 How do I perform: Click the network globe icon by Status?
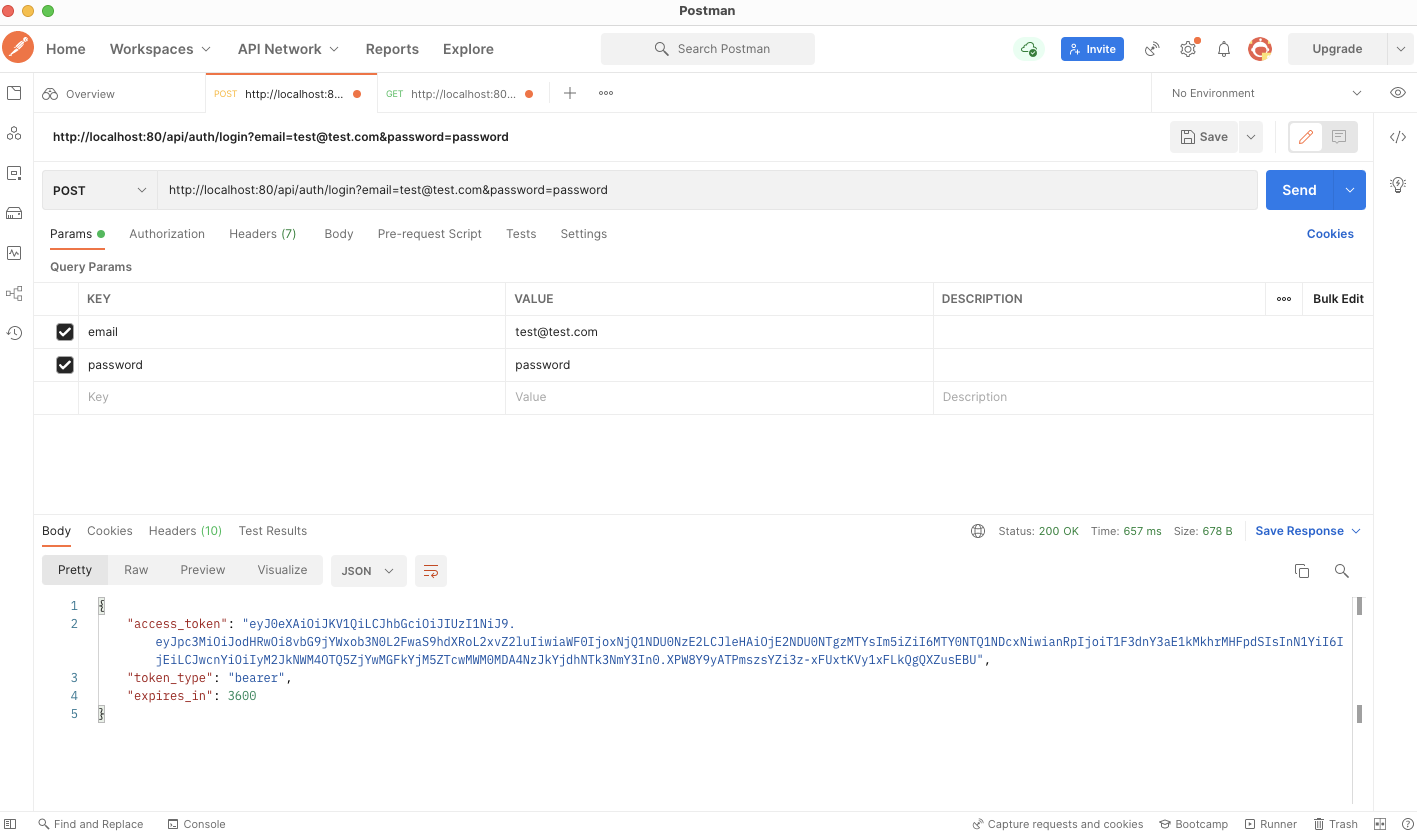tap(978, 531)
